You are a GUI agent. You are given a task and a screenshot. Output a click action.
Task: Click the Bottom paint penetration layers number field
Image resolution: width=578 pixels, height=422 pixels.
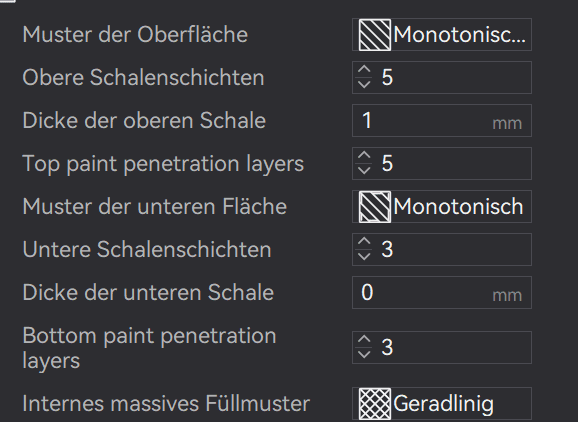click(x=442, y=348)
